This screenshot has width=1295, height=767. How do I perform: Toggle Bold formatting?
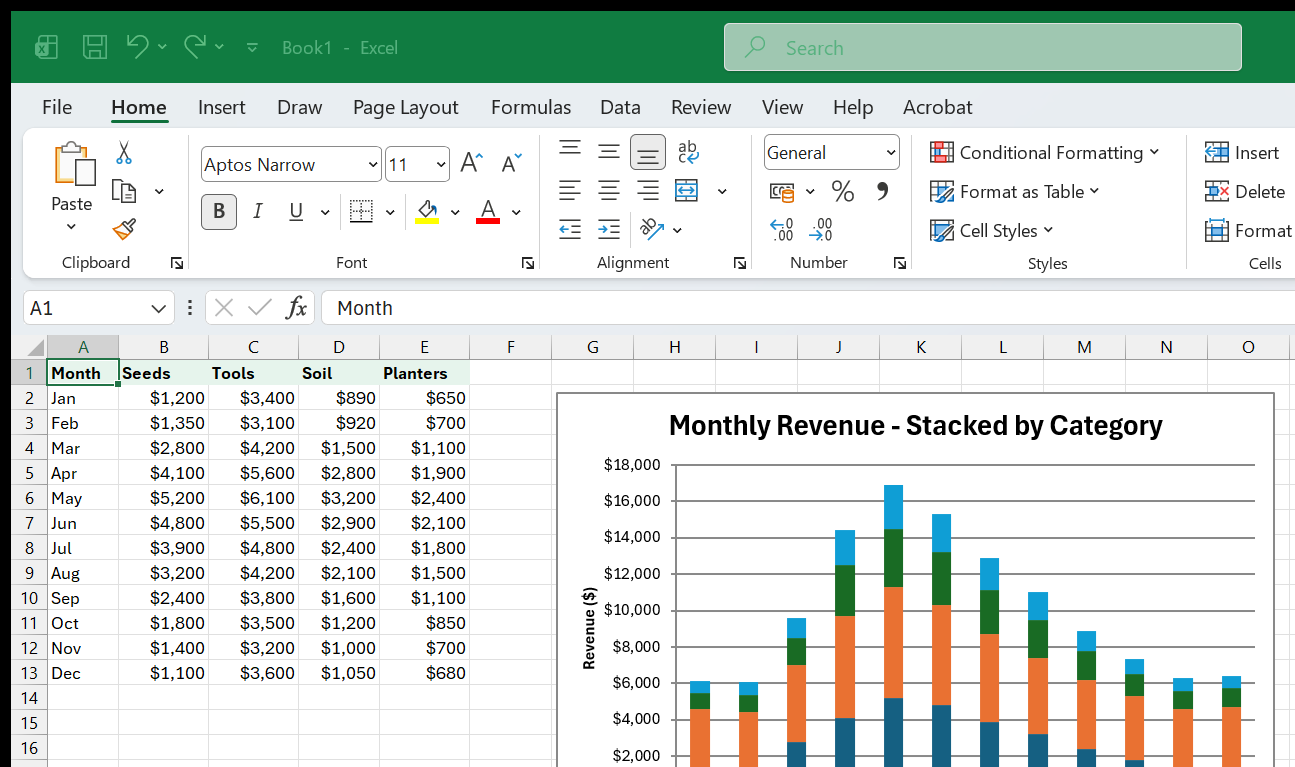click(x=219, y=211)
